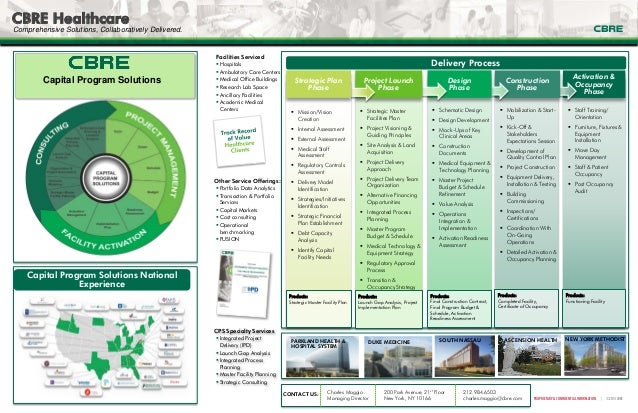
Task: Open the South Nassau photo
Action: [x=465, y=356]
